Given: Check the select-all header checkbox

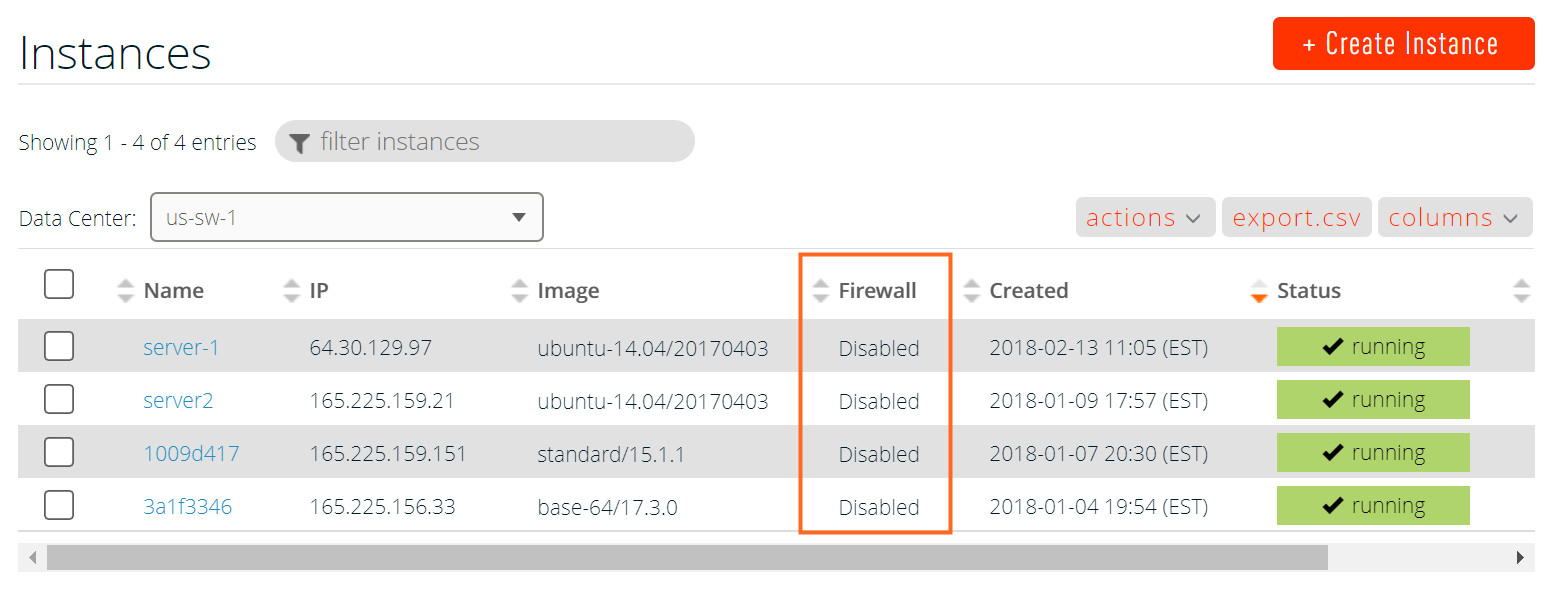Looking at the screenshot, I should click(59, 285).
